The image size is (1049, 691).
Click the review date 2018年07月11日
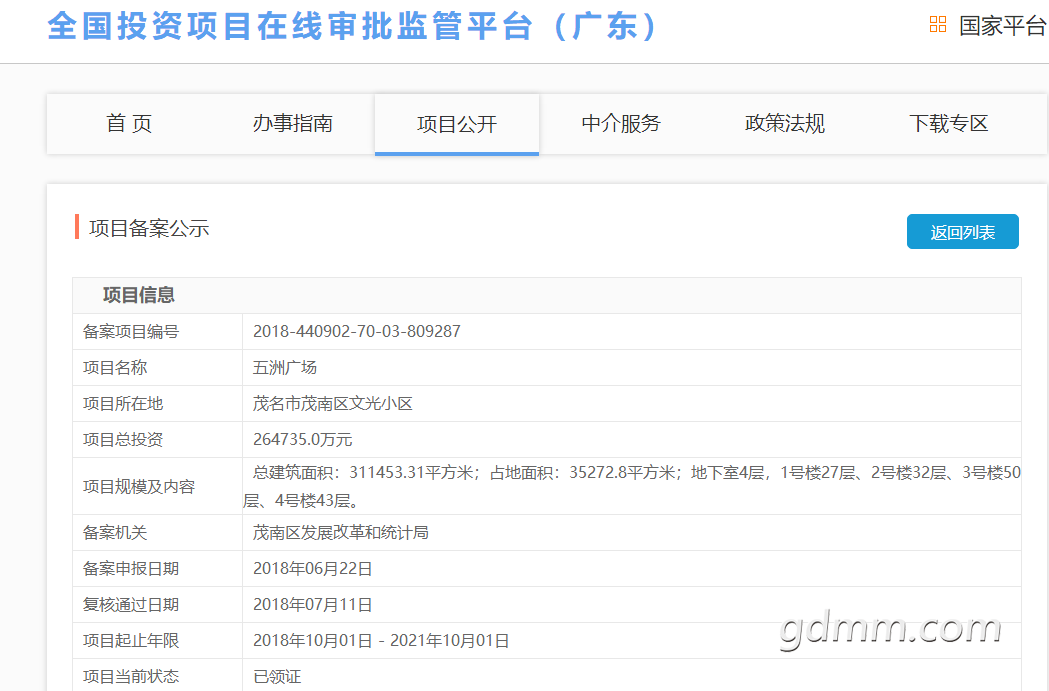click(x=312, y=605)
